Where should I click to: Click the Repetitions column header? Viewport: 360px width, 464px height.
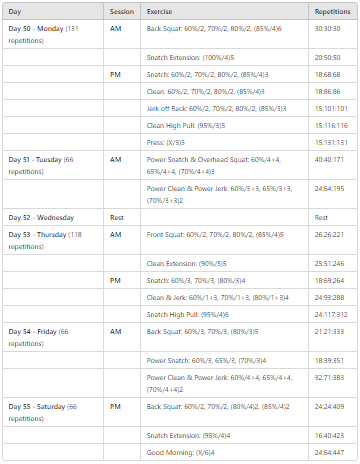[333, 11]
